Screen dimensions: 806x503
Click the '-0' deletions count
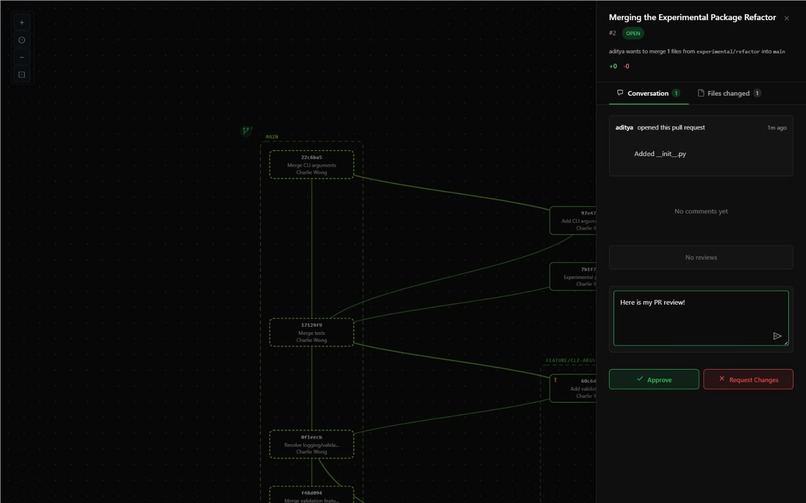626,66
